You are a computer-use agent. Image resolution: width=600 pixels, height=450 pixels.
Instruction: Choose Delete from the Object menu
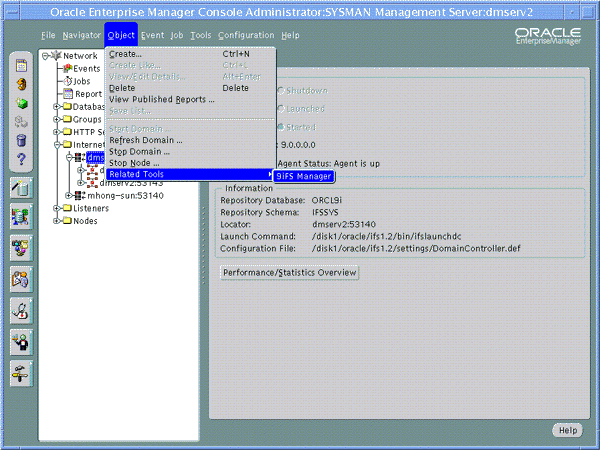(x=190, y=88)
